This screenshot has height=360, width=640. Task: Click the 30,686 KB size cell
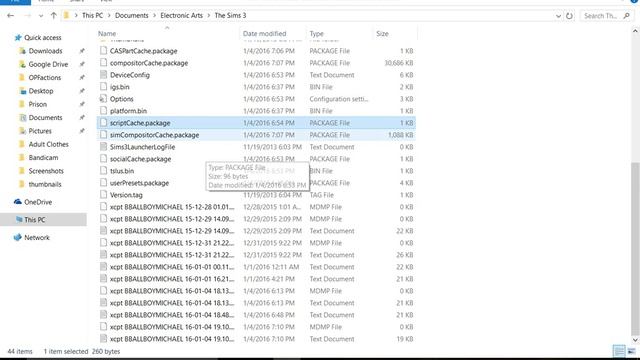(399, 63)
